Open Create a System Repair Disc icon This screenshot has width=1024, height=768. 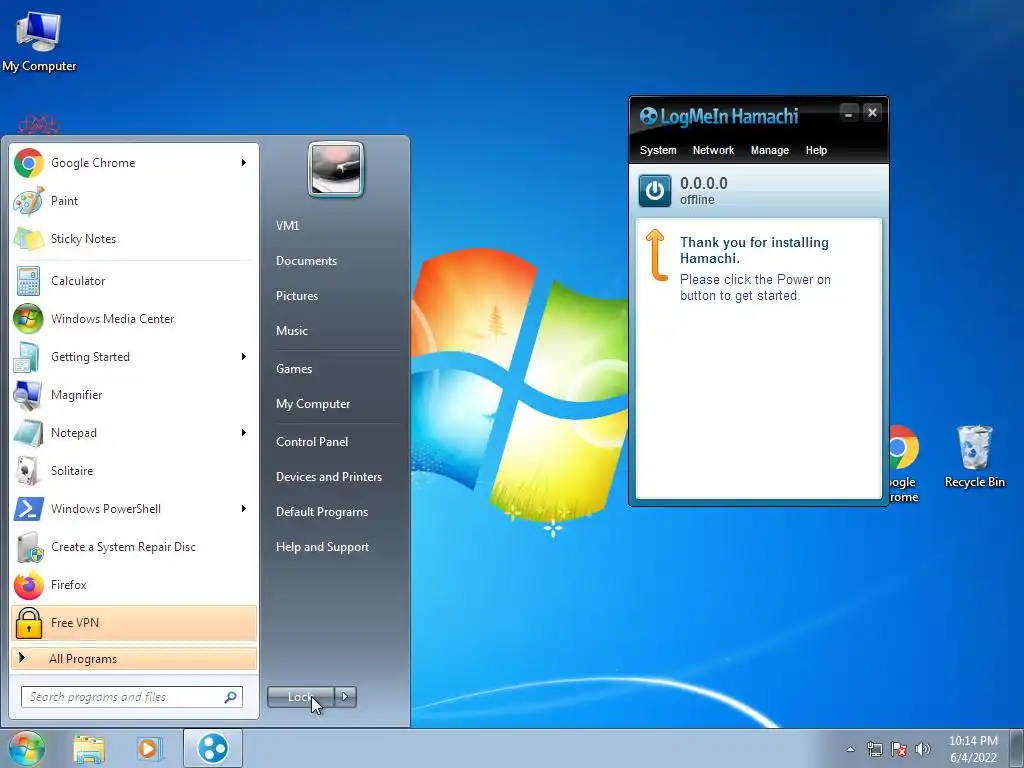(x=29, y=547)
